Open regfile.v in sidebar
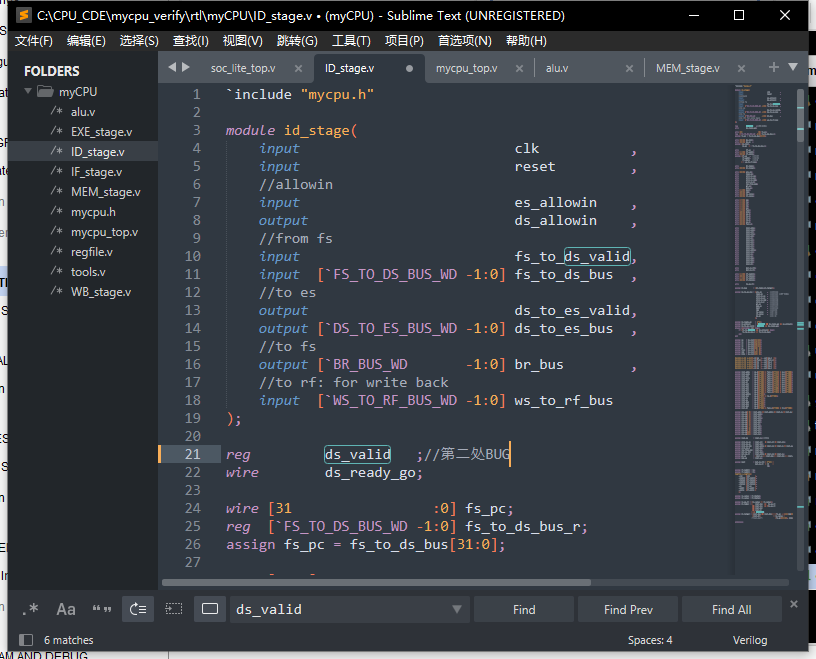 tap(92, 252)
